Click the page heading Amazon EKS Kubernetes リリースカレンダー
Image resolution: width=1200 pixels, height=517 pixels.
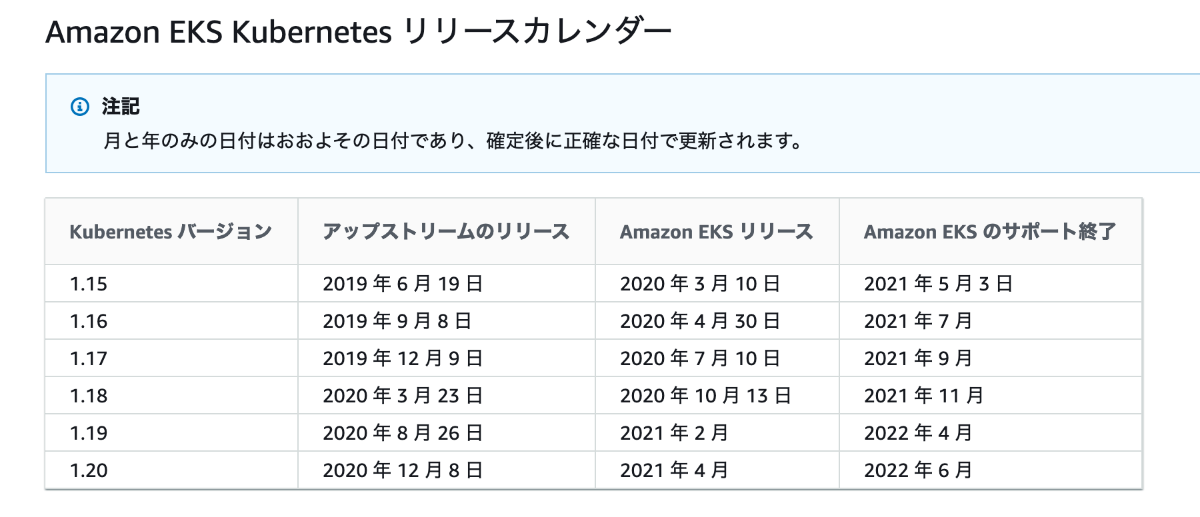pos(358,31)
